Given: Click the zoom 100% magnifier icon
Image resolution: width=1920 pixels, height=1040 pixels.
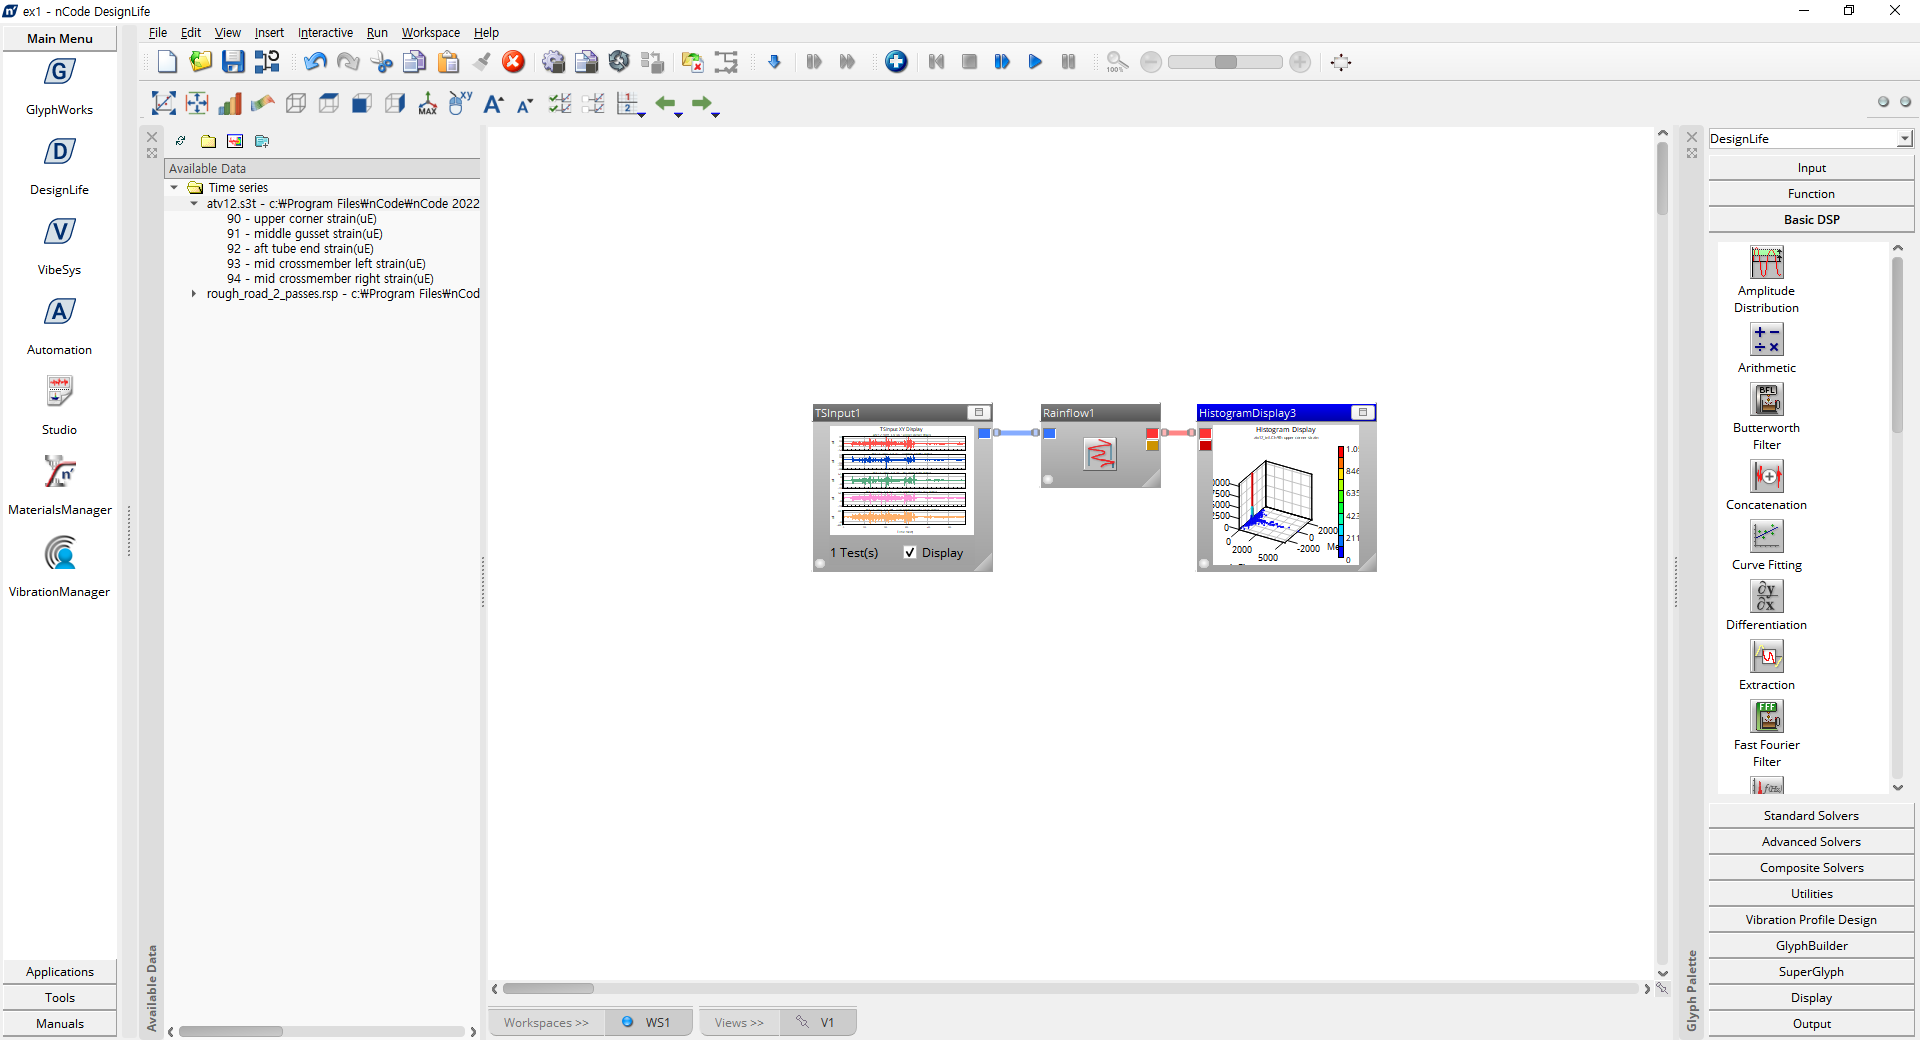Looking at the screenshot, I should tap(1117, 62).
